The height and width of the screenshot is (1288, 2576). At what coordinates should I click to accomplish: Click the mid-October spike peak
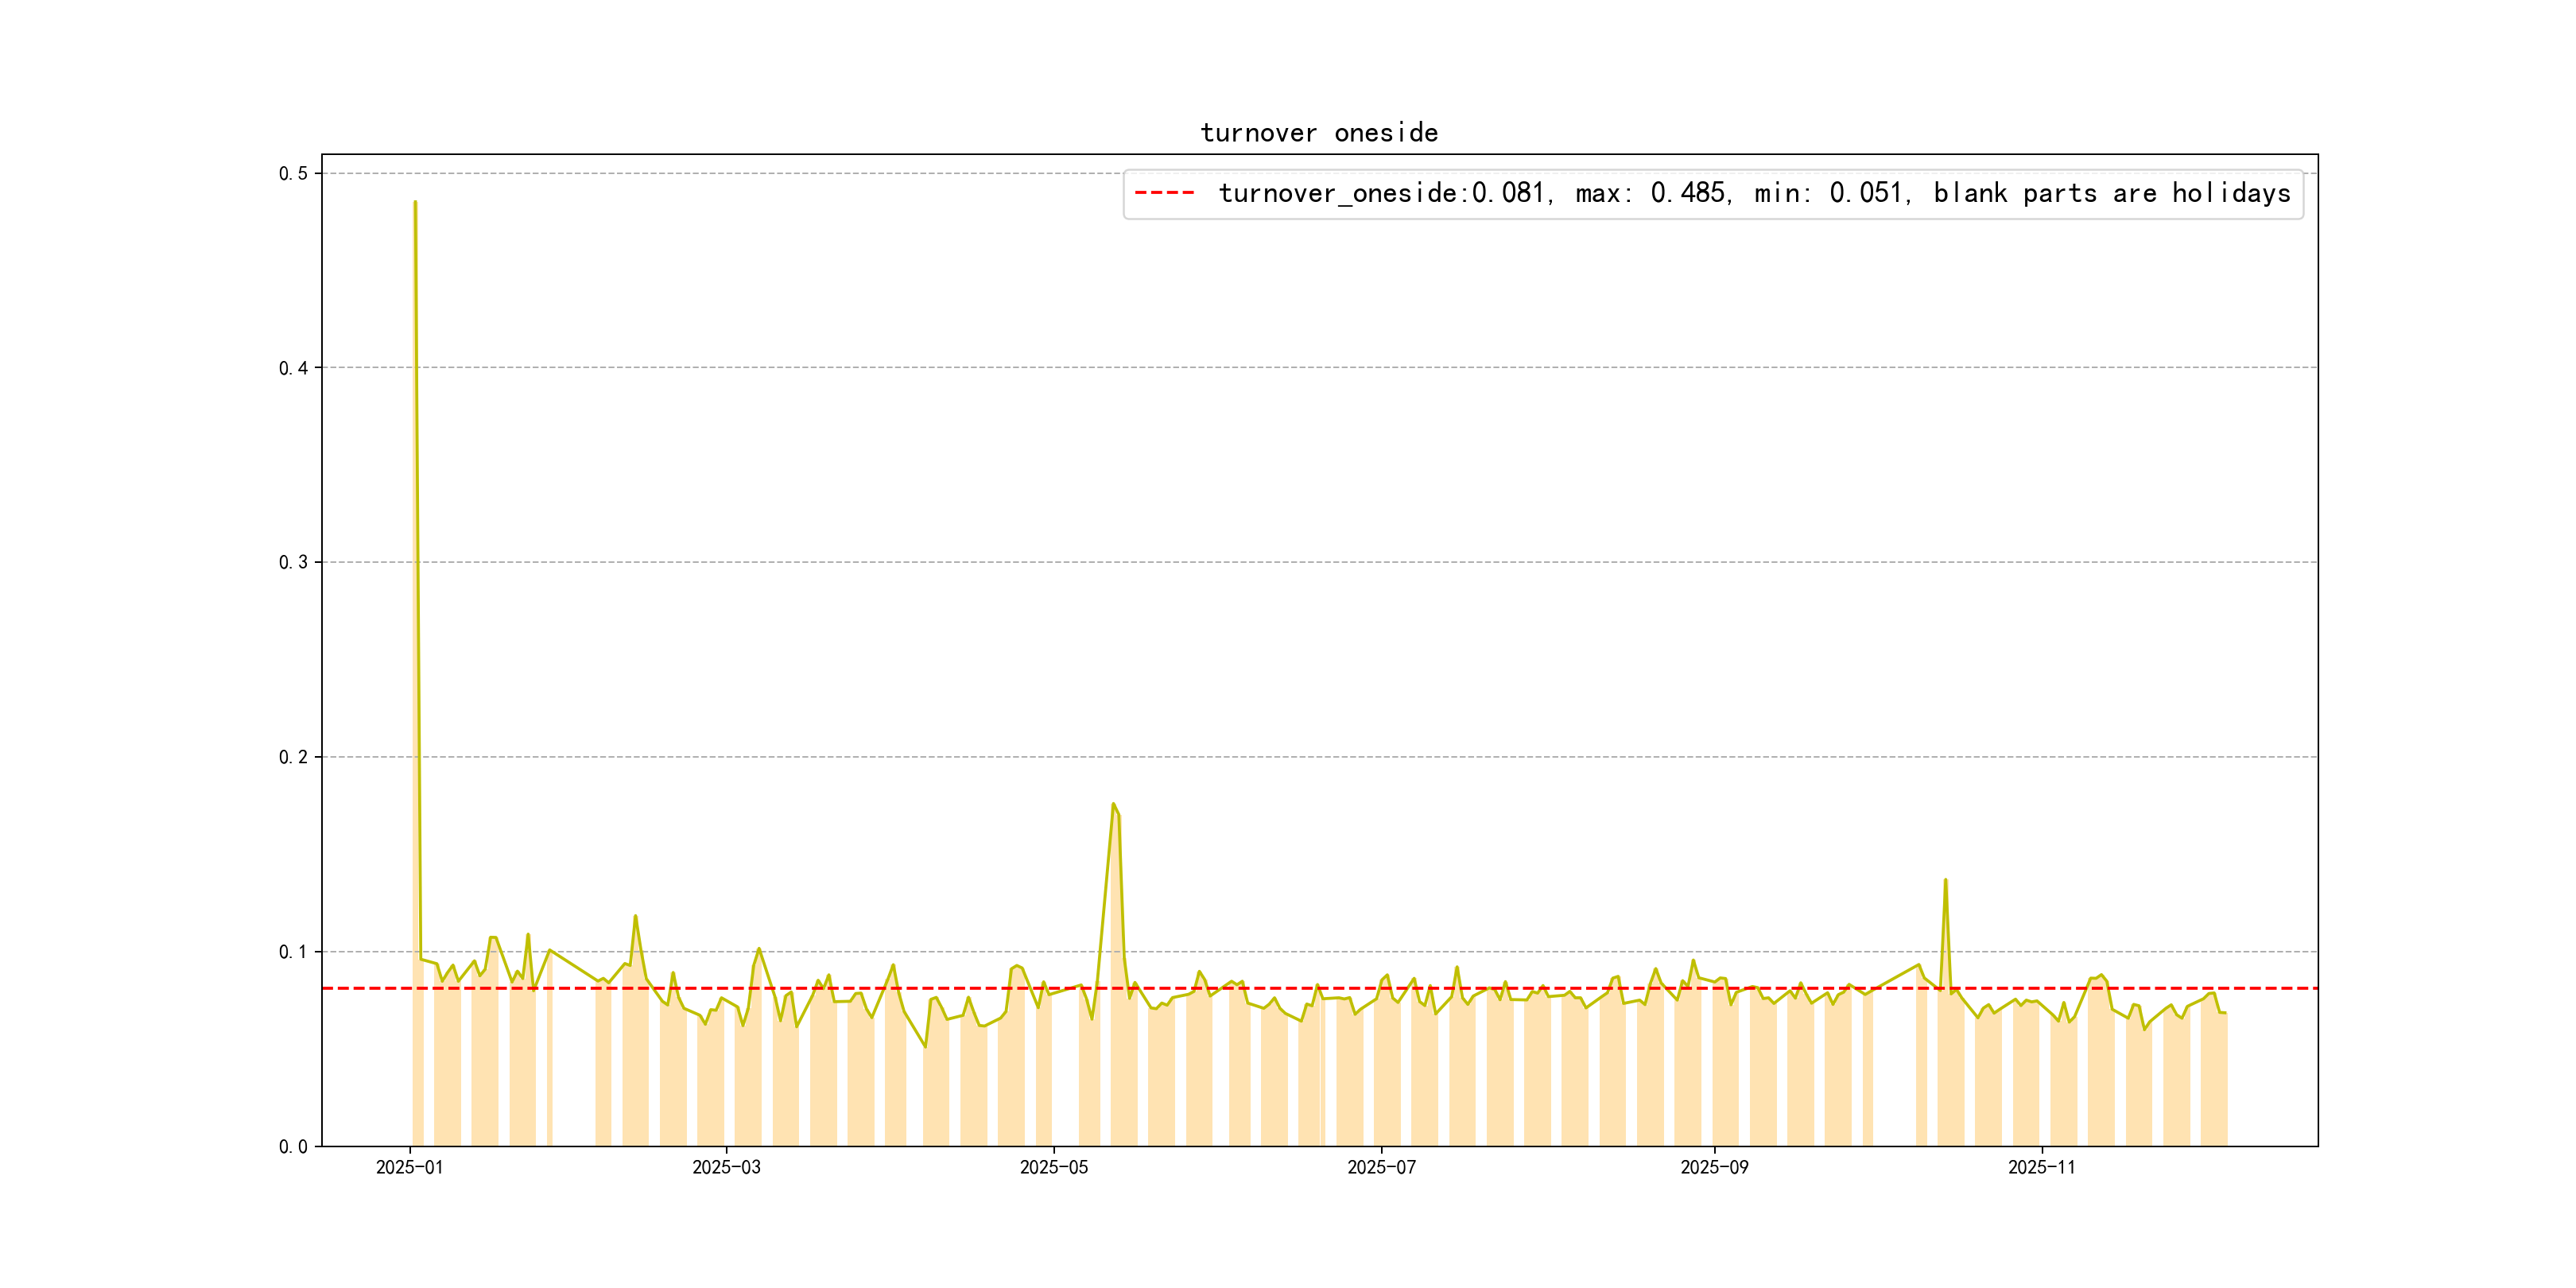coord(1945,880)
